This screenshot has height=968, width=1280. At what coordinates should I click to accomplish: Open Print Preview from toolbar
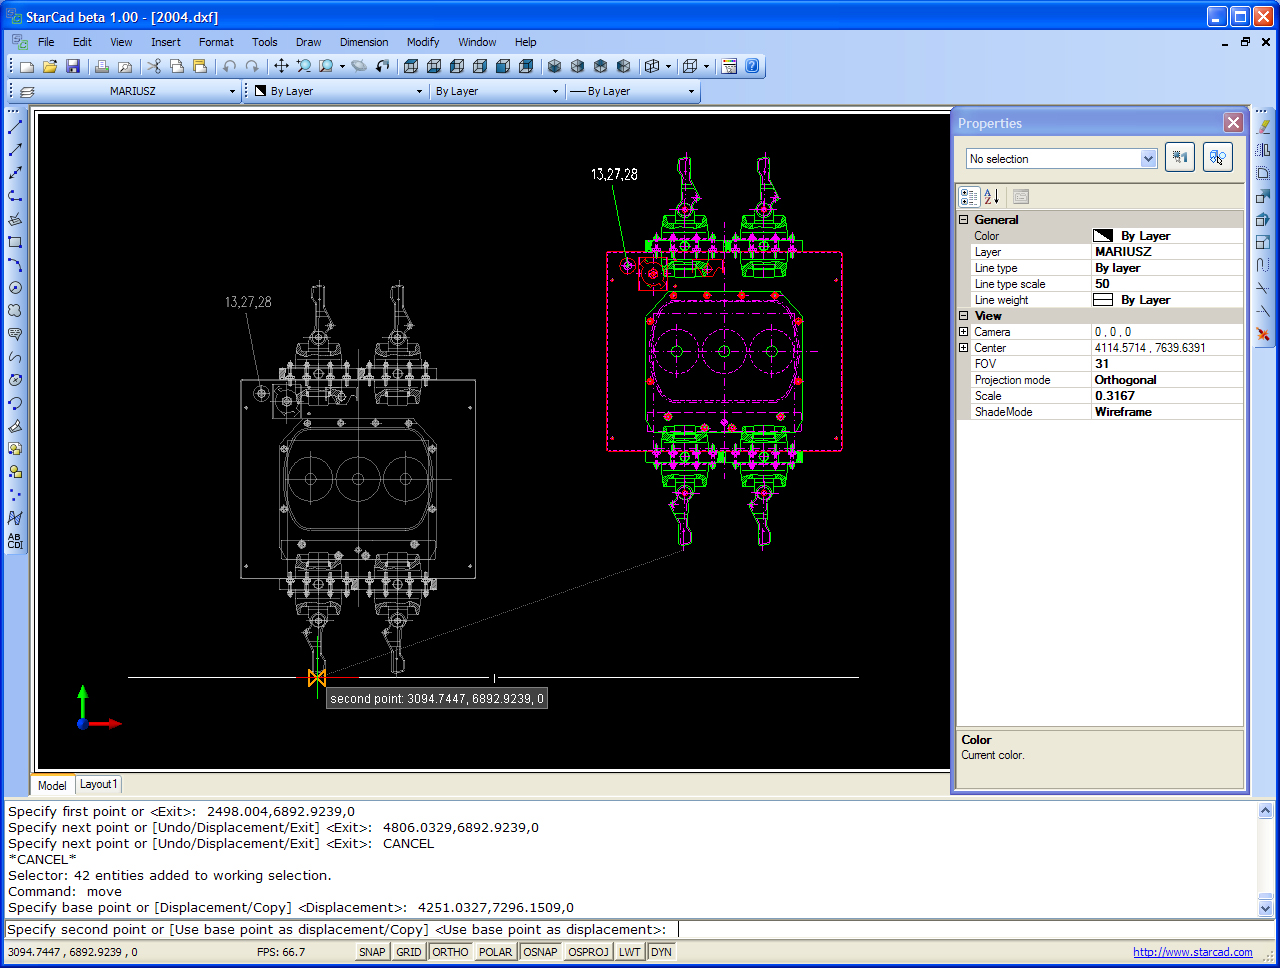coord(125,66)
